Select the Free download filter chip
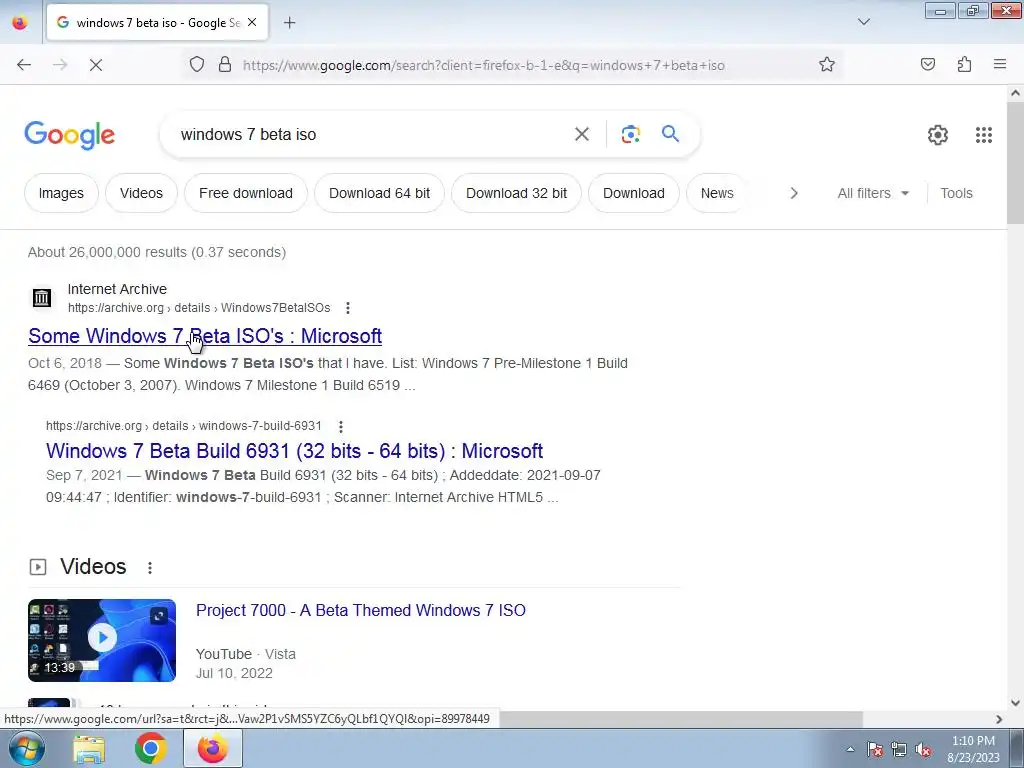1024x768 pixels. coord(246,193)
